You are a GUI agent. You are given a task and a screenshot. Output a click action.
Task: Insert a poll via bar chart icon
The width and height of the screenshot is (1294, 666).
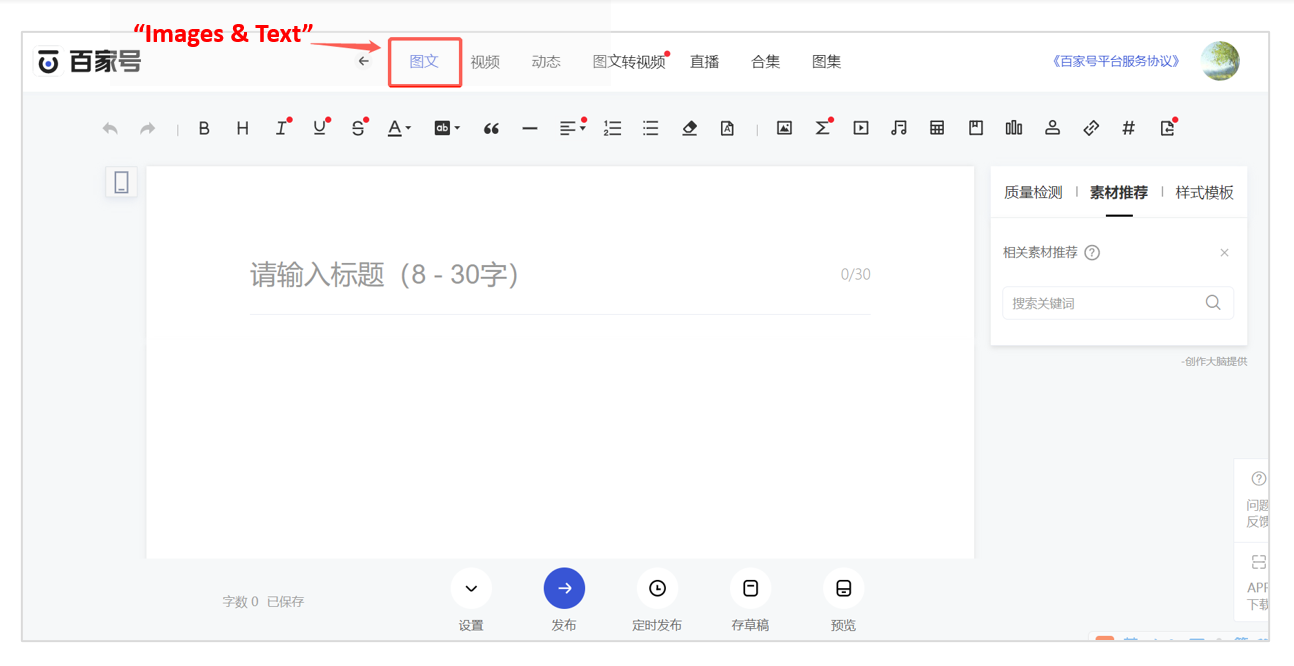coord(1014,128)
